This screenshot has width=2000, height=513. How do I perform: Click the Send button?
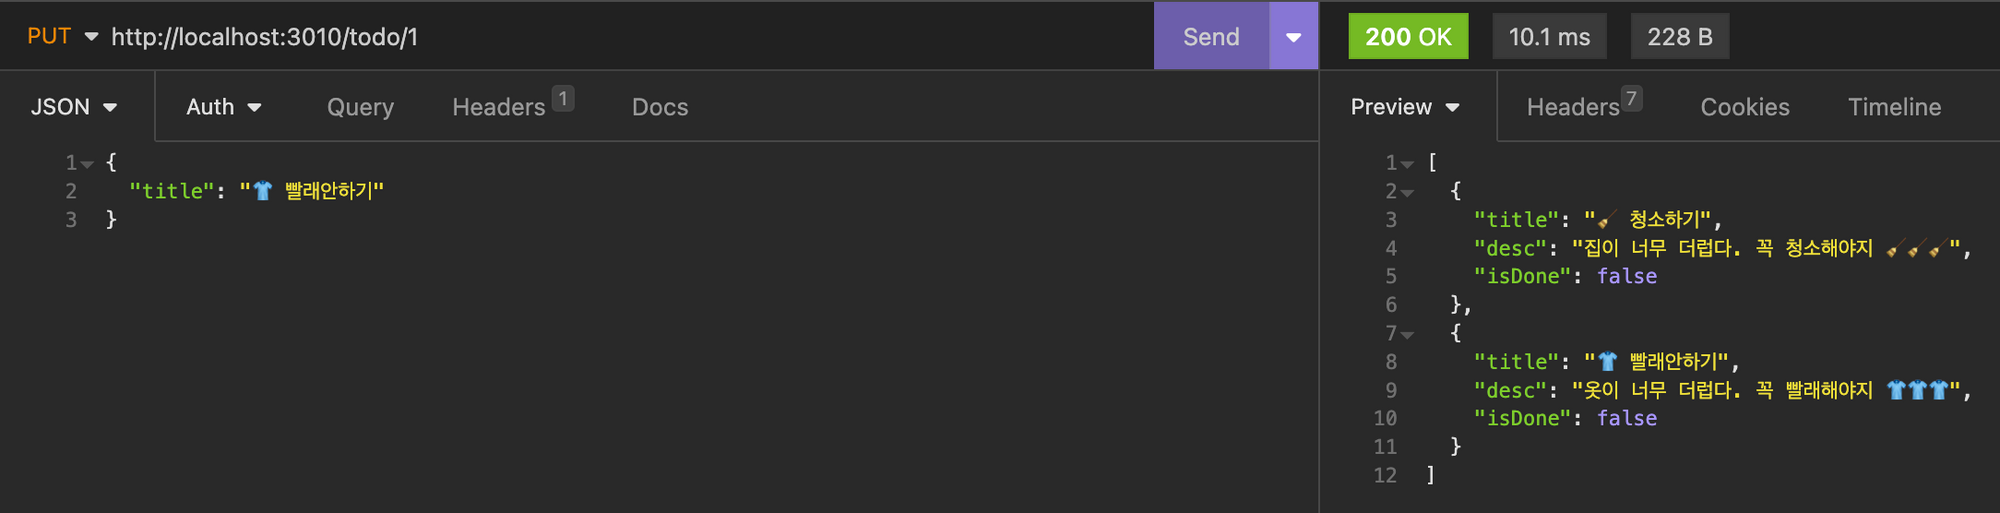(1211, 36)
